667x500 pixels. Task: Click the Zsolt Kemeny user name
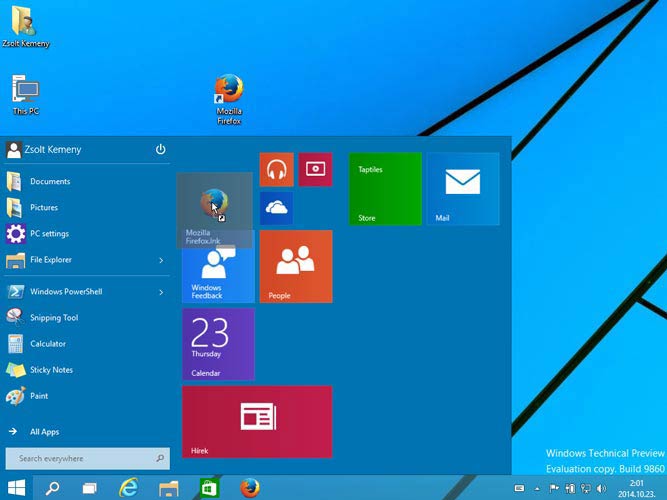pos(53,150)
